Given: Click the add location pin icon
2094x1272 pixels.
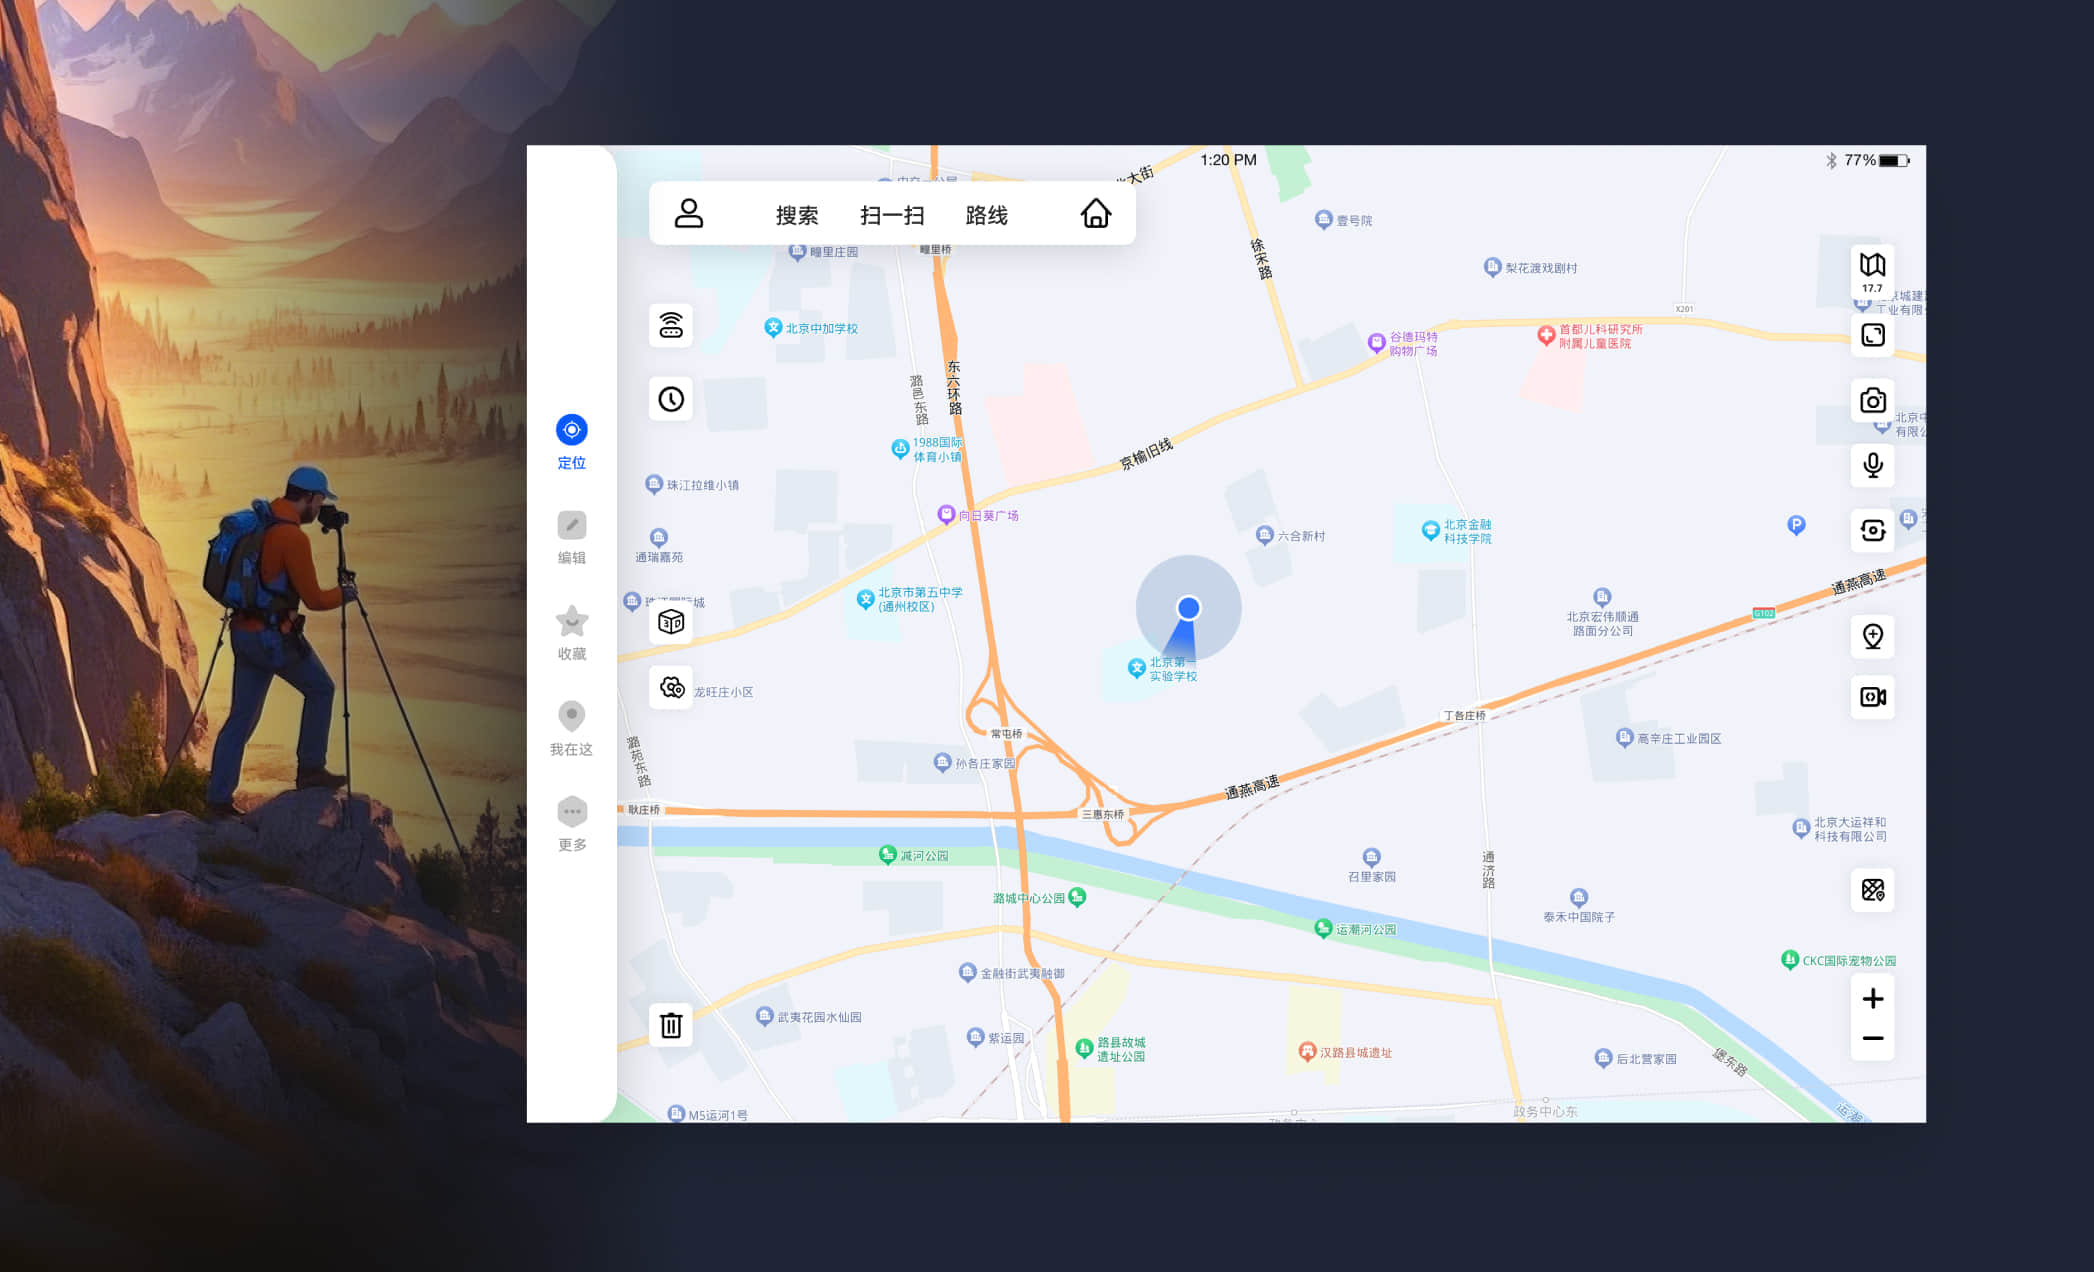Looking at the screenshot, I should 1872,636.
